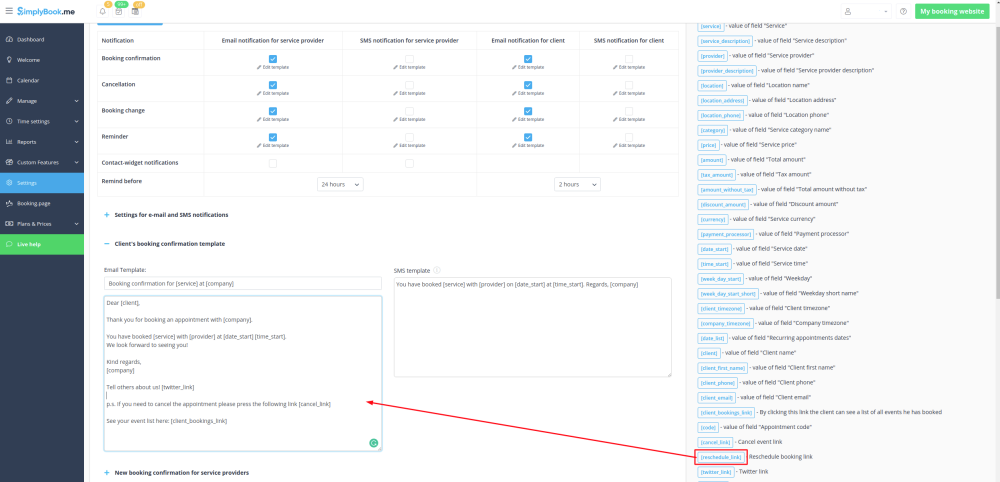Go to Booking page in sidebar
This screenshot has height=482, width=1000.
click(x=33, y=203)
